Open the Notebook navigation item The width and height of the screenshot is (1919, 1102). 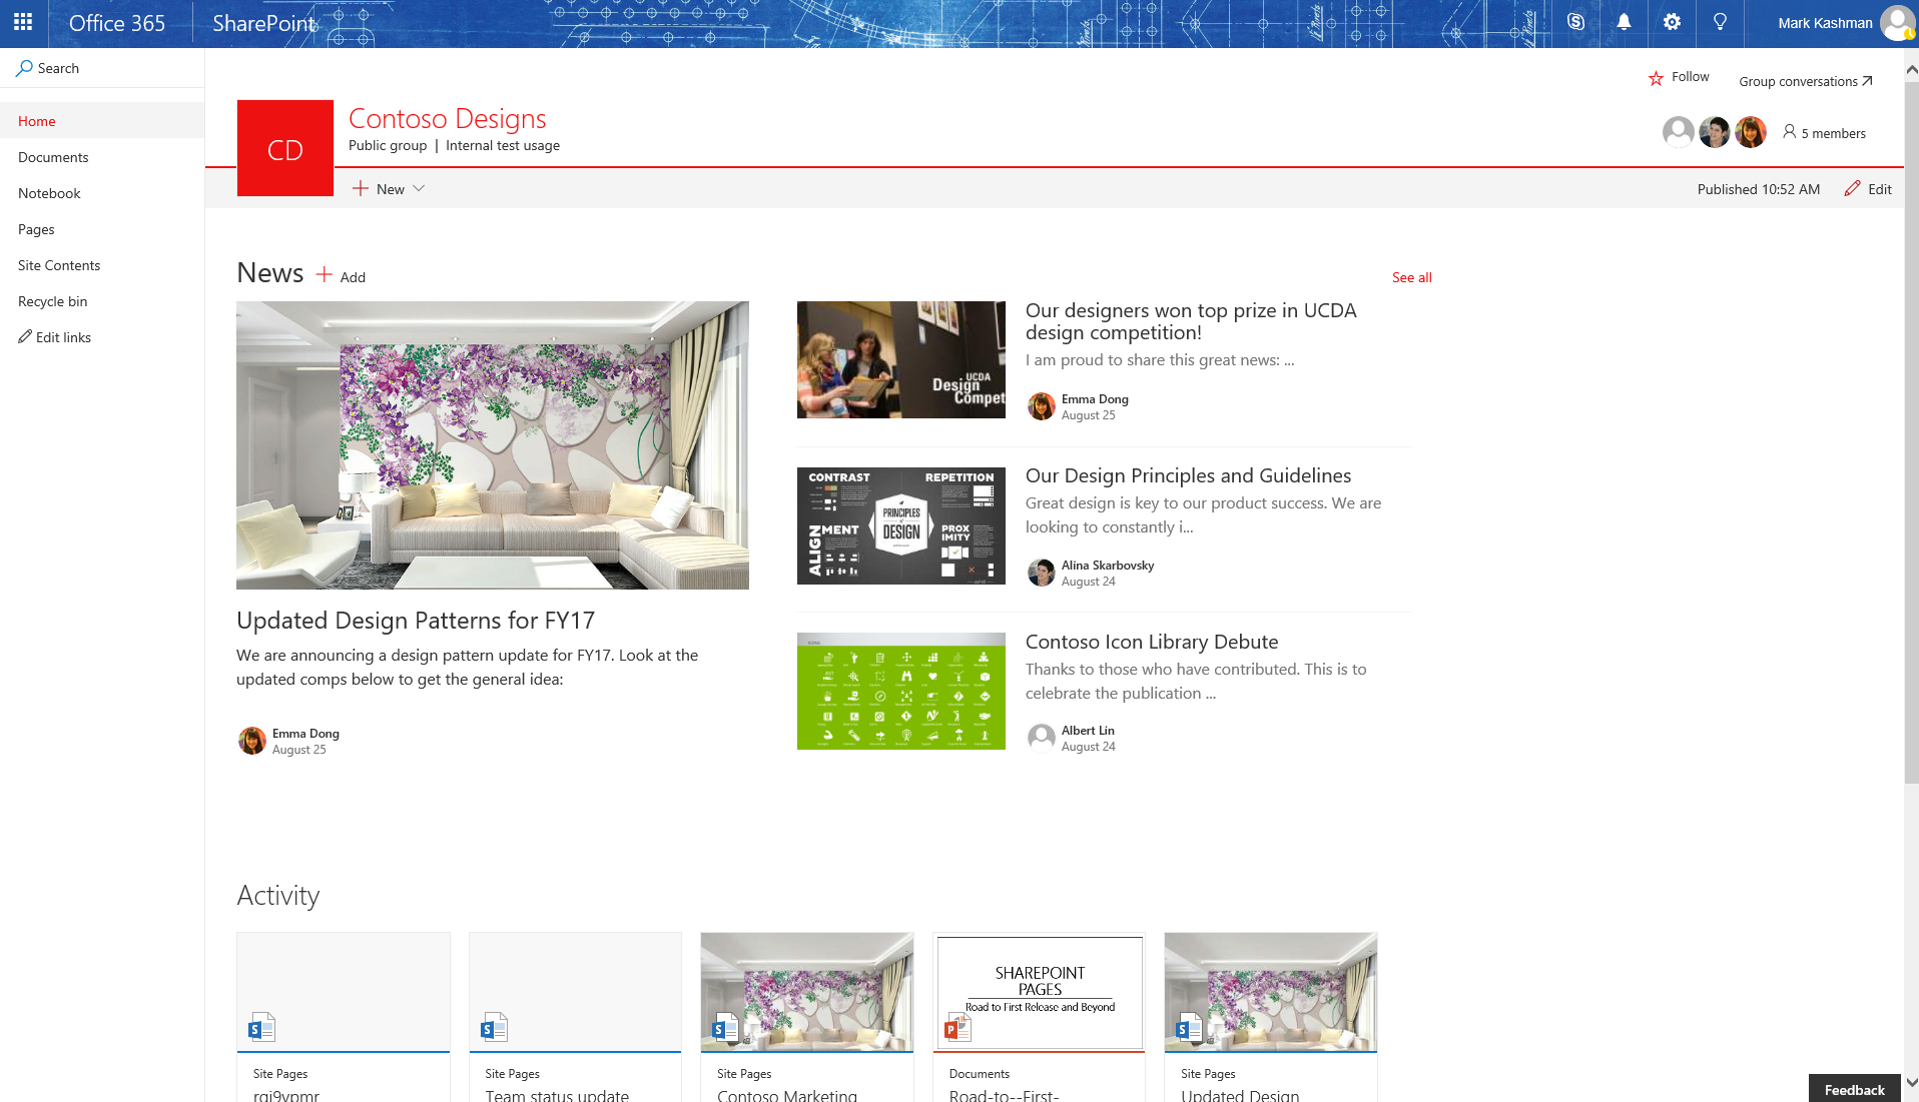(48, 193)
